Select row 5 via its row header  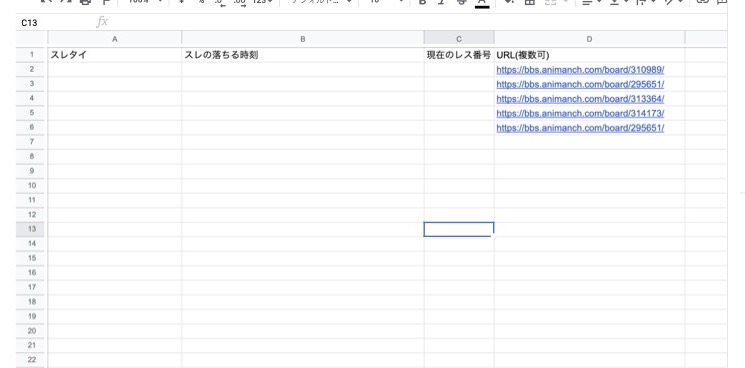(x=32, y=113)
